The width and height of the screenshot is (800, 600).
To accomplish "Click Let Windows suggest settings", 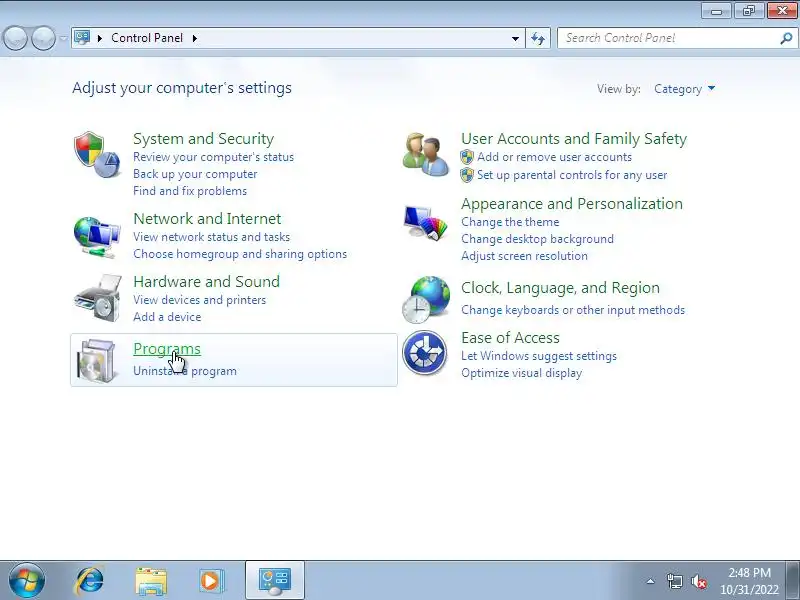I will (539, 356).
